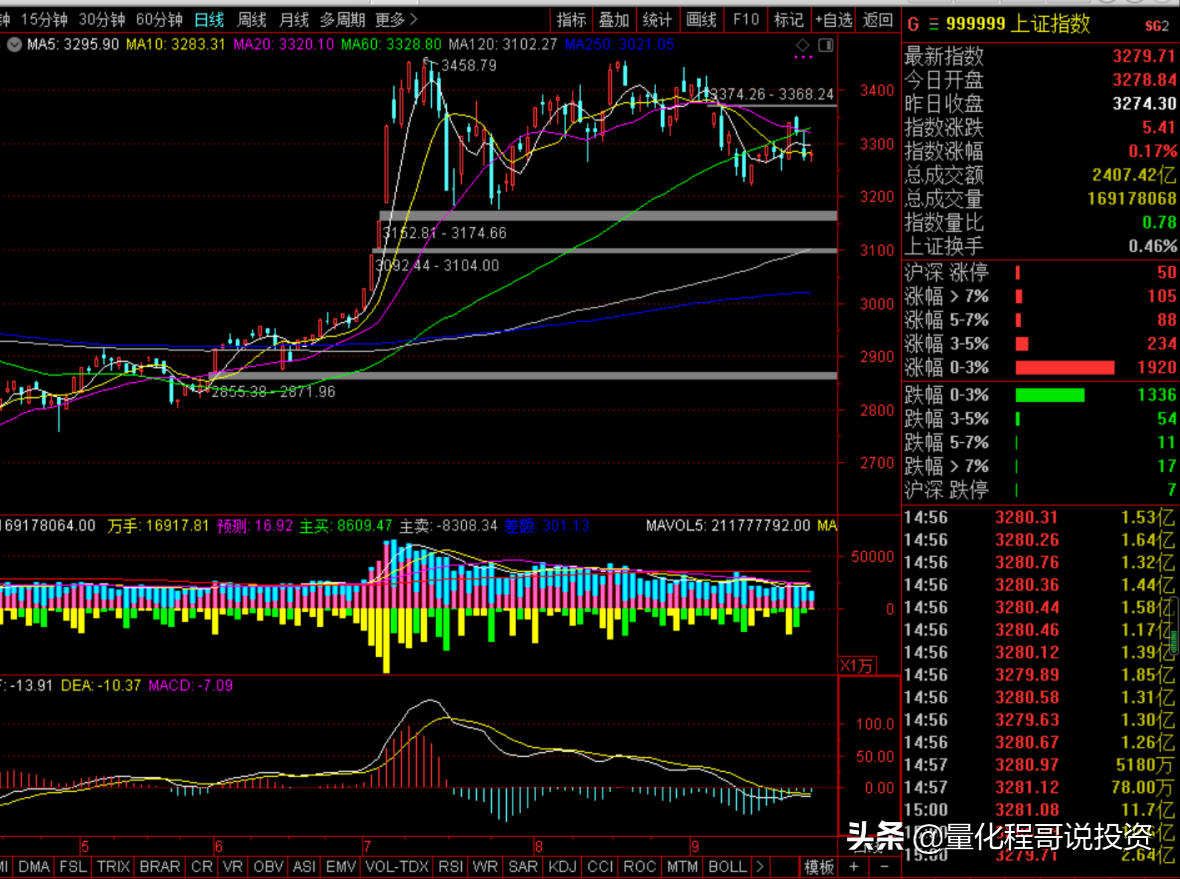The width and height of the screenshot is (1180, 879).
Task: Add to watchlist with +自选
Action: click(x=834, y=20)
